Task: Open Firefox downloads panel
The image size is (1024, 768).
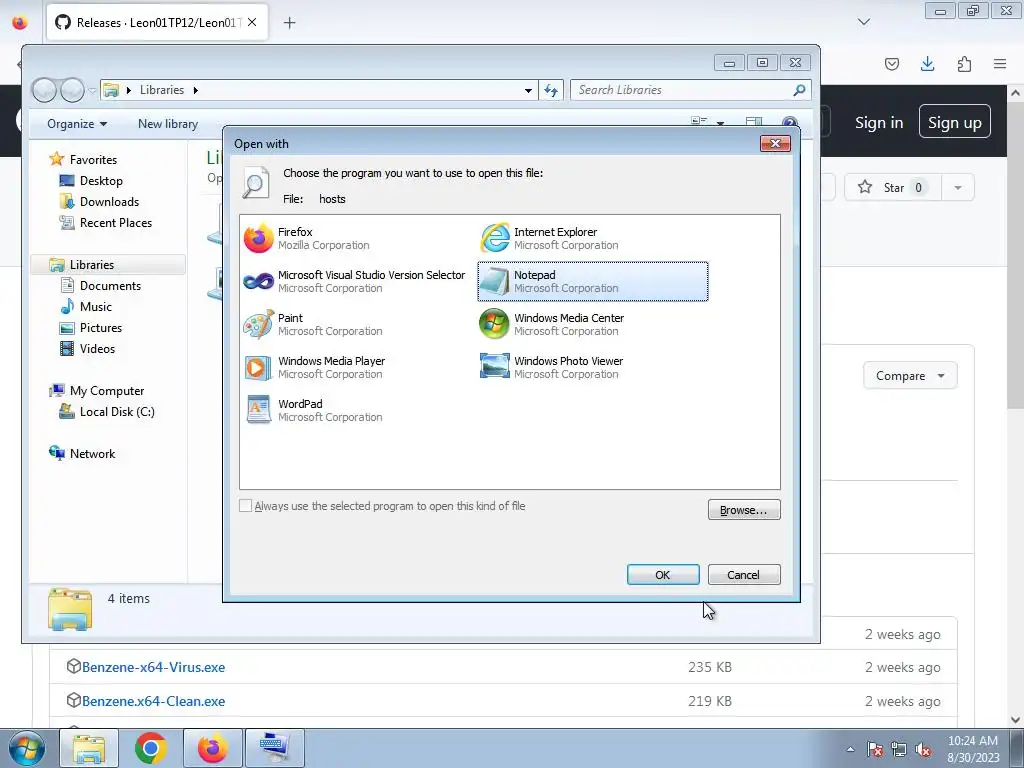Action: pyautogui.click(x=927, y=63)
